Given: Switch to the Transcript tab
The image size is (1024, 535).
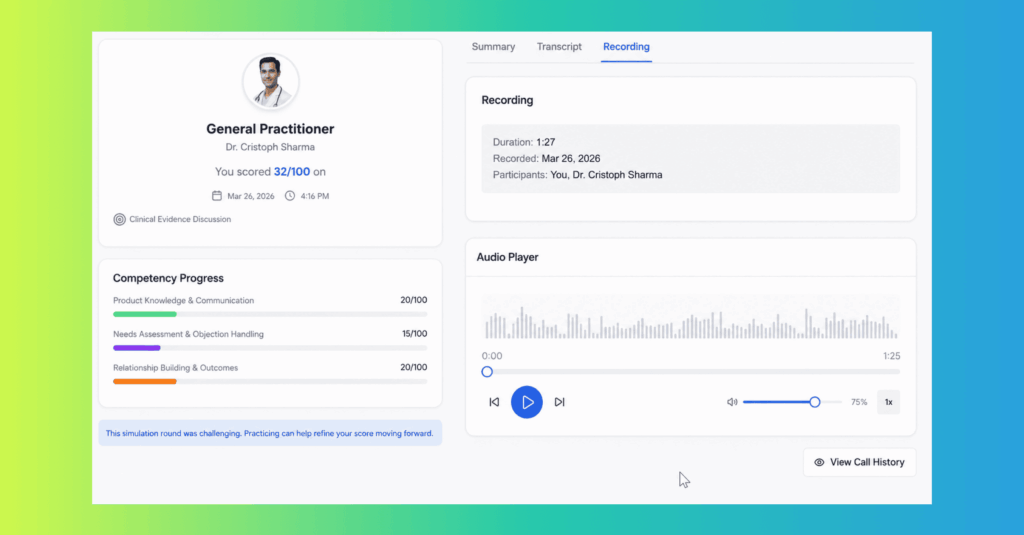Looking at the screenshot, I should [559, 47].
